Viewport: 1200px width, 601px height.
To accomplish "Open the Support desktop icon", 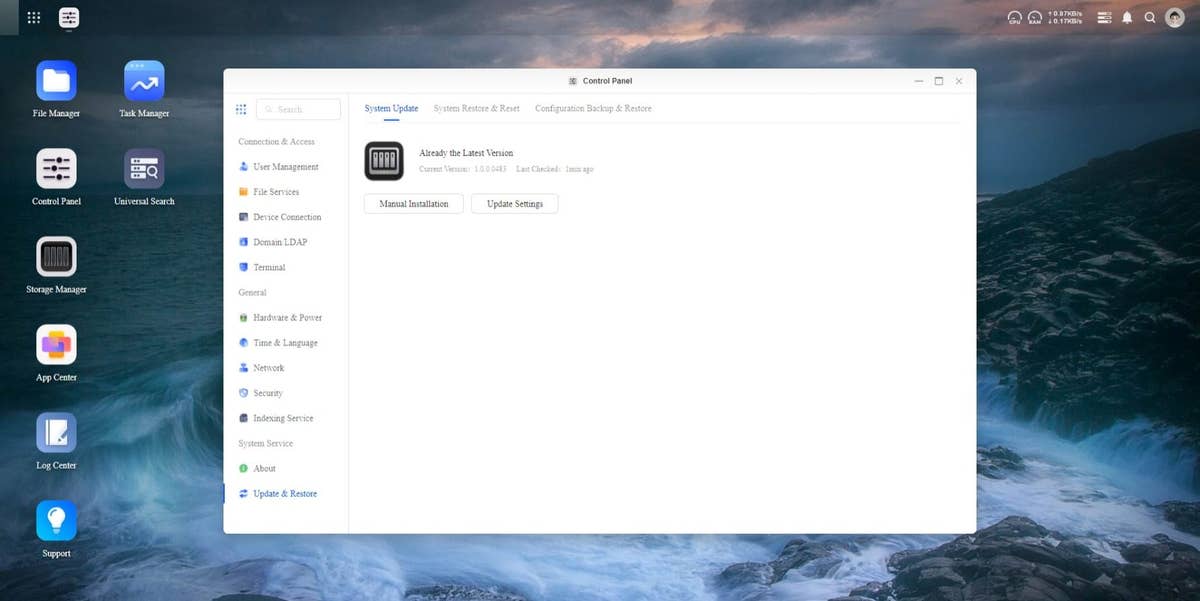I will tap(56, 521).
